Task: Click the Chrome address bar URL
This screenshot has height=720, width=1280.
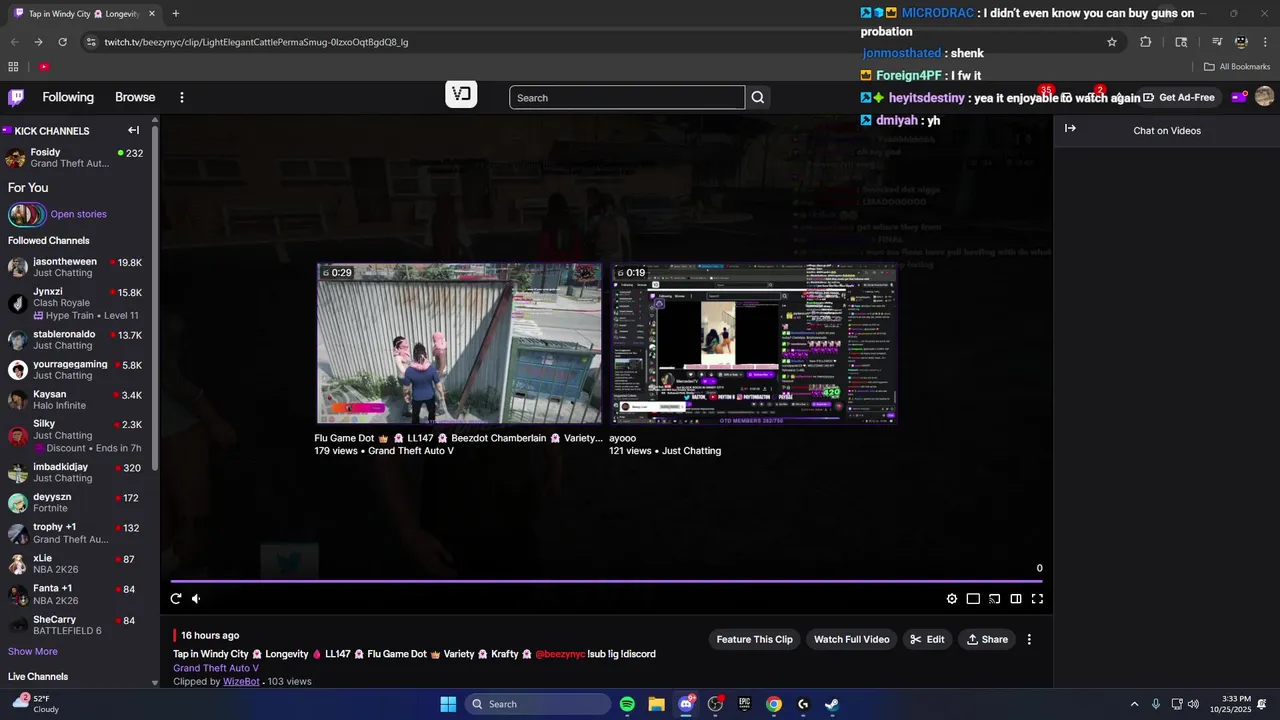Action: click(256, 42)
